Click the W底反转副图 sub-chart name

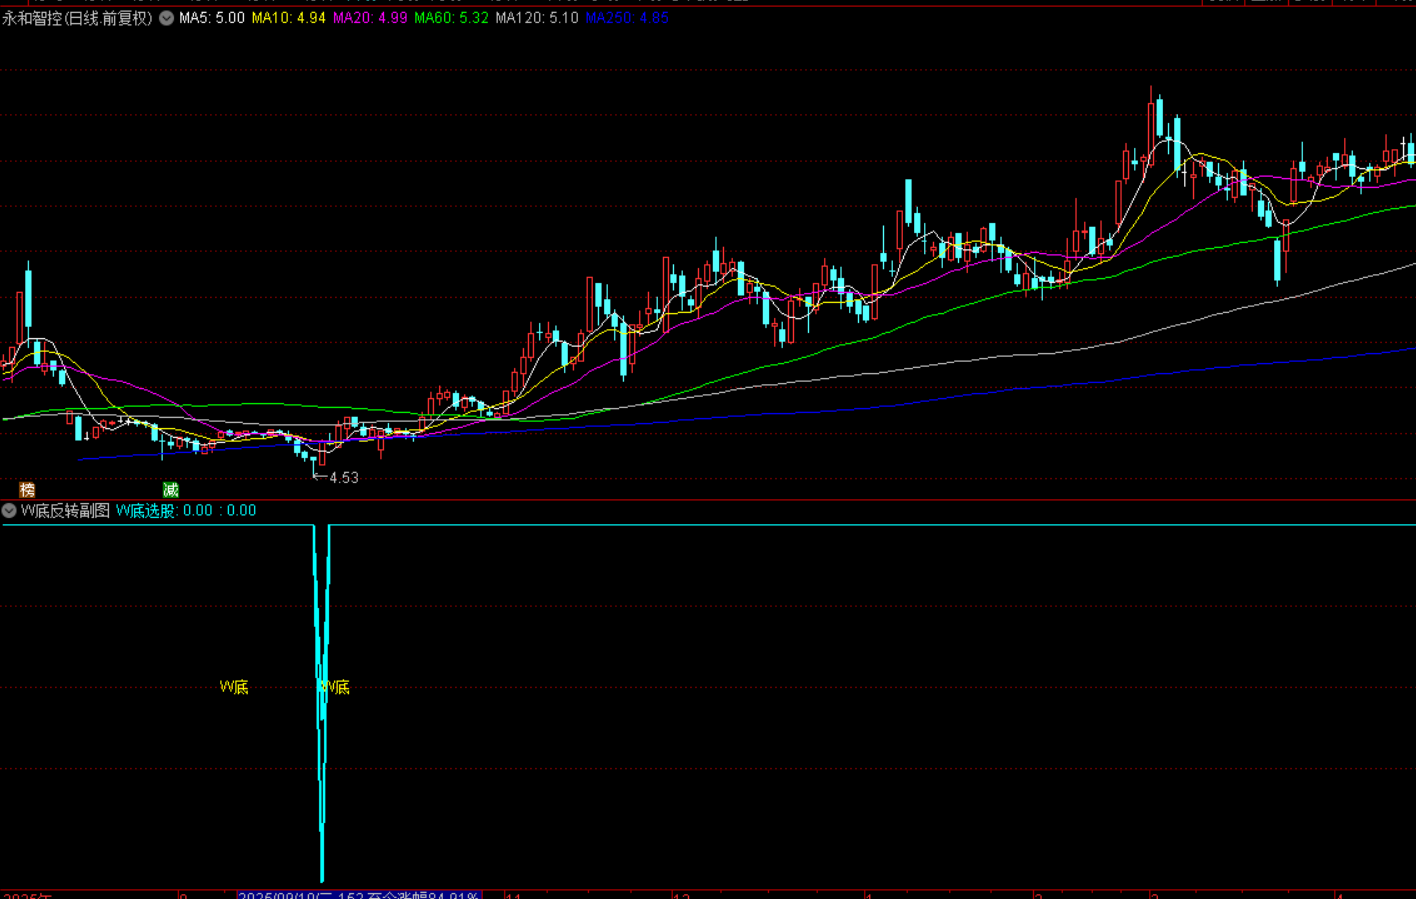[x=65, y=510]
